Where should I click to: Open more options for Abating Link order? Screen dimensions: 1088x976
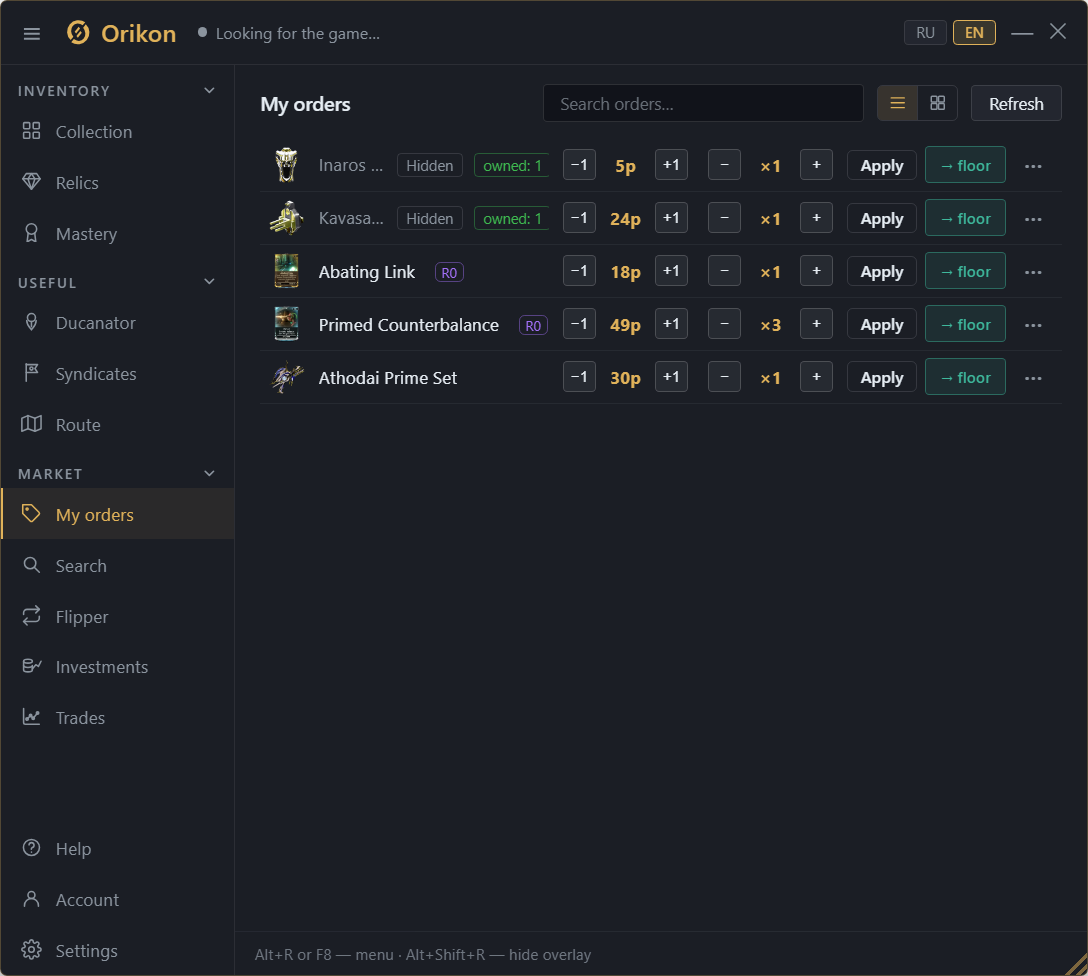tap(1033, 272)
